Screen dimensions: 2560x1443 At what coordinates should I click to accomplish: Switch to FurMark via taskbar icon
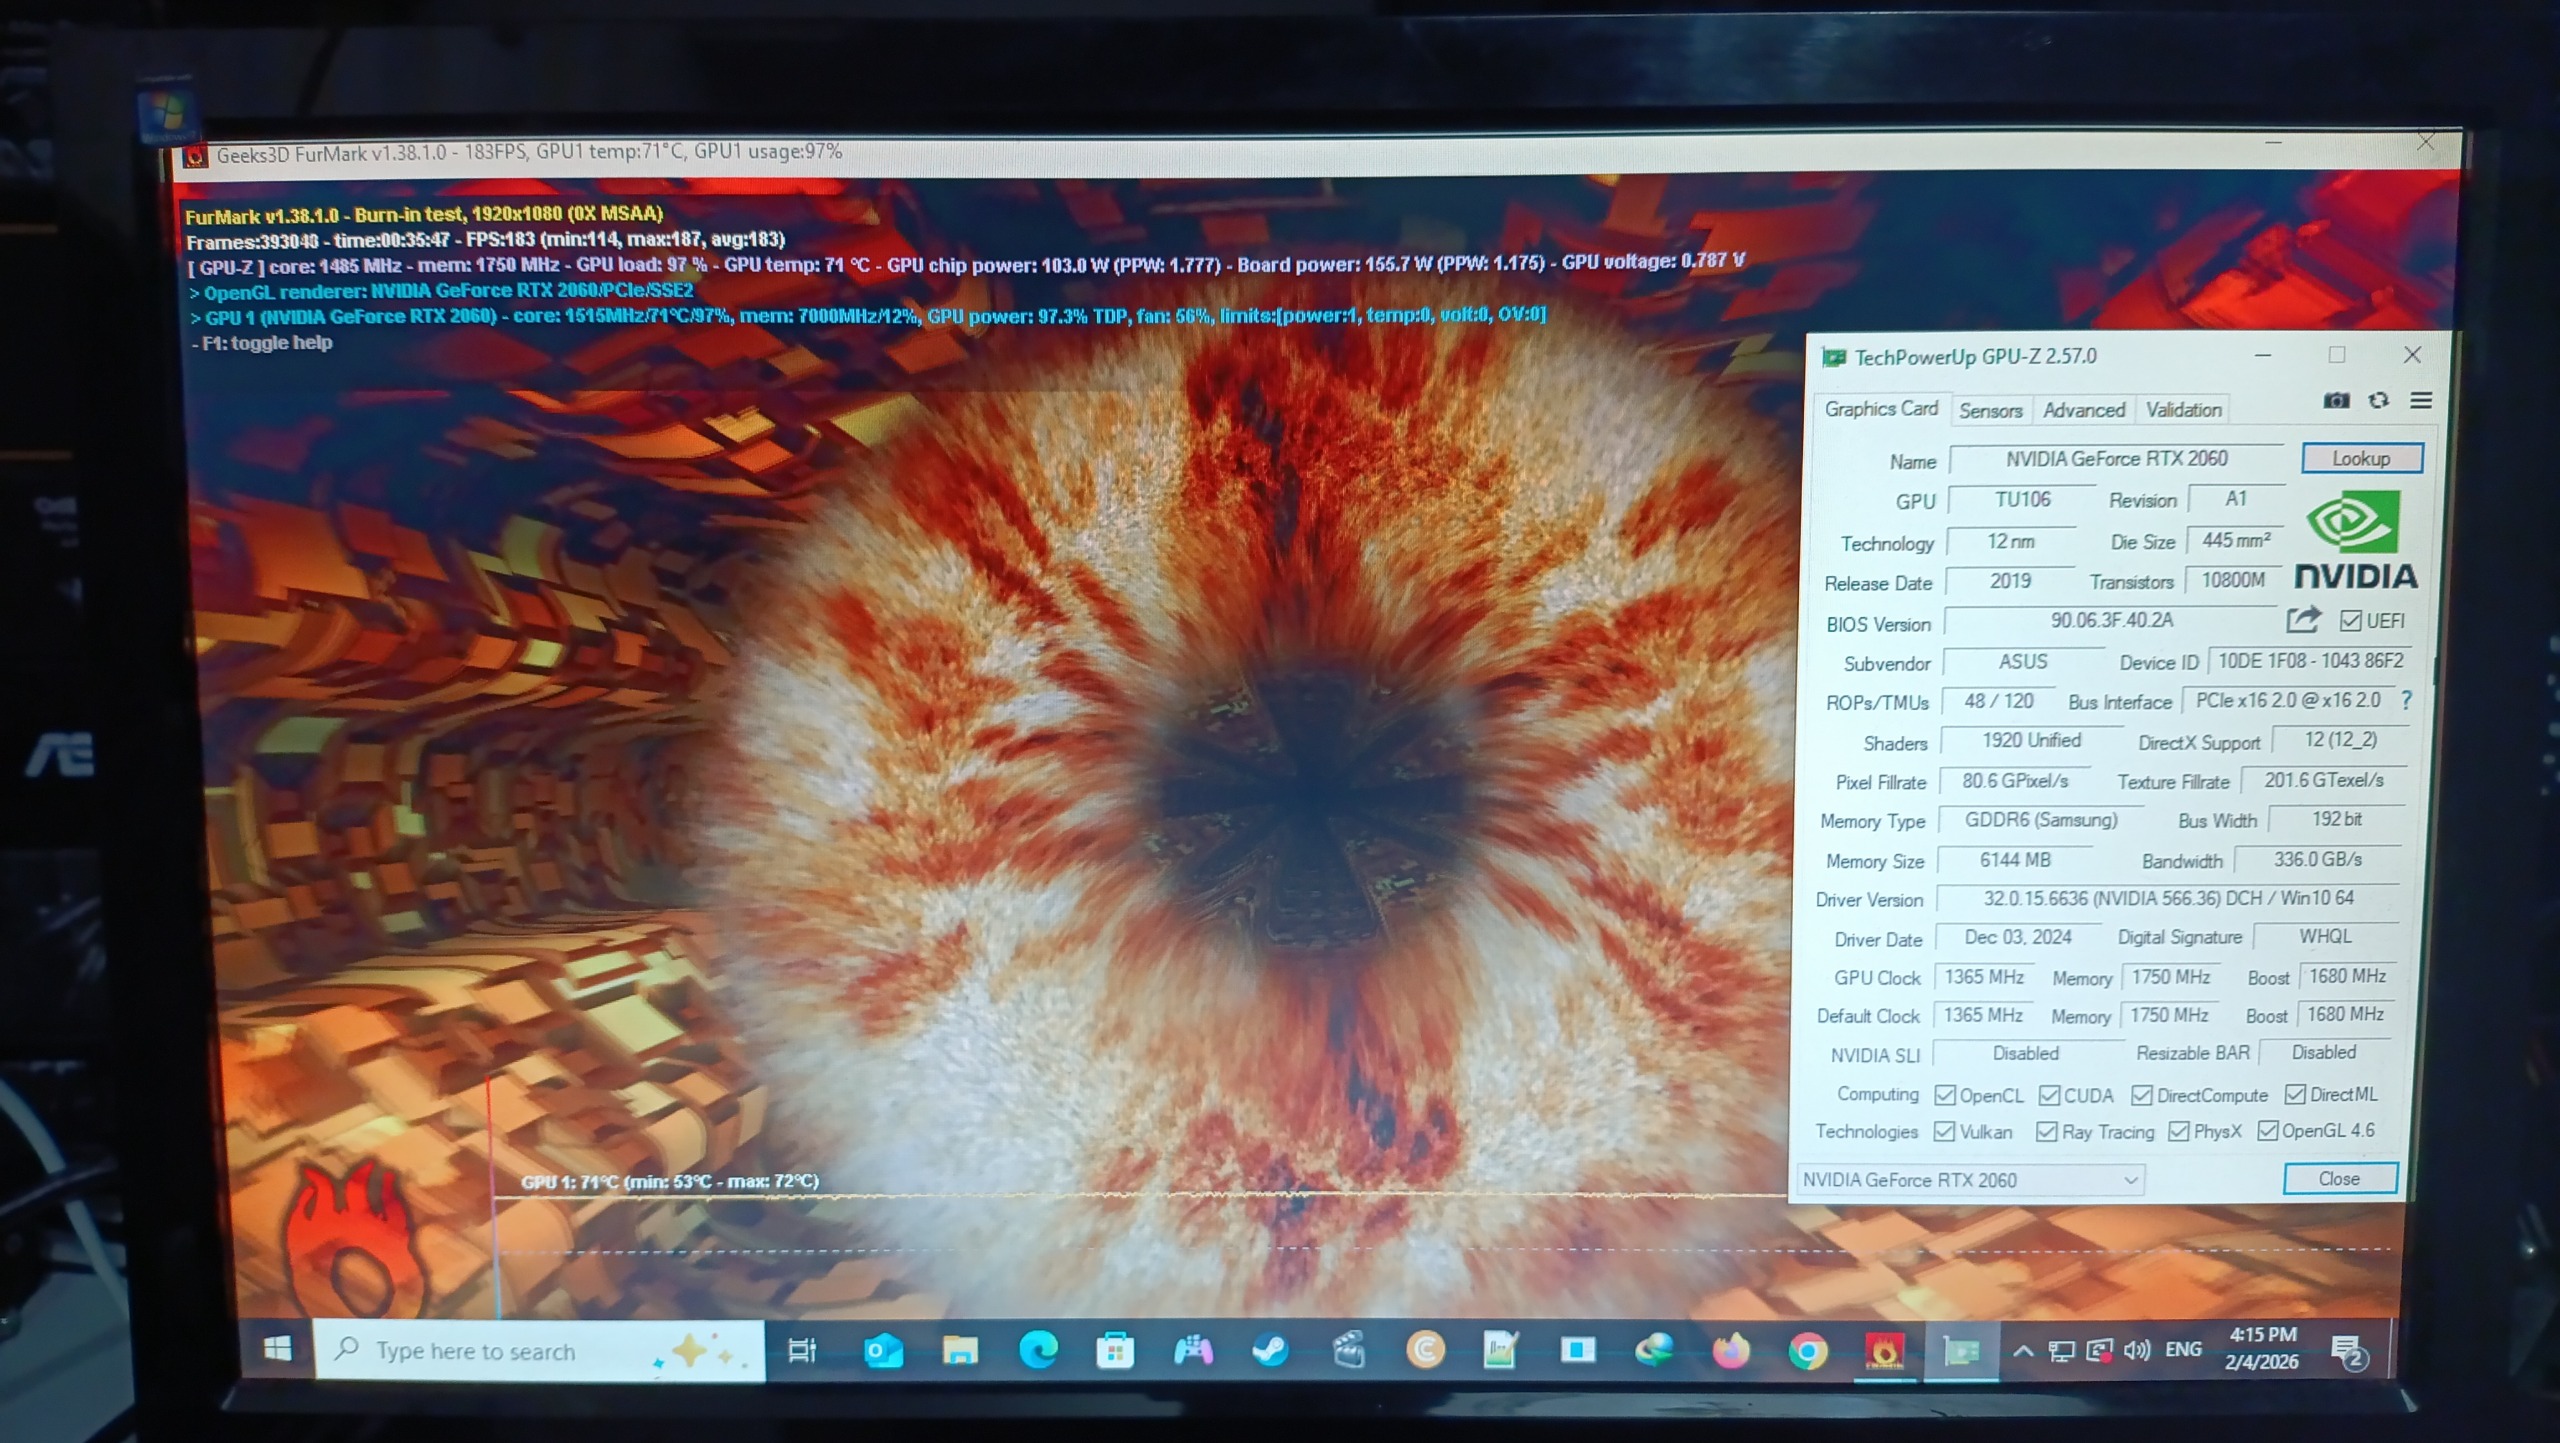pos(1885,1353)
